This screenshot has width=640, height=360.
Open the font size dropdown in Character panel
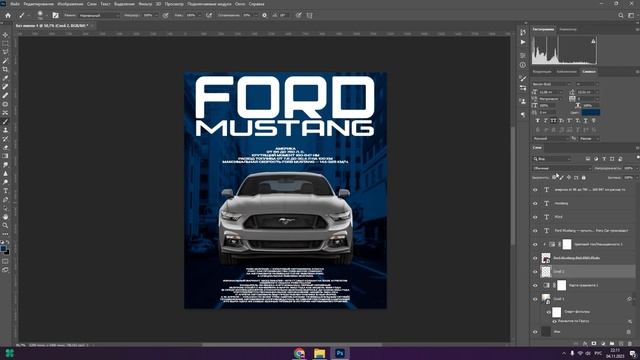click(550, 92)
